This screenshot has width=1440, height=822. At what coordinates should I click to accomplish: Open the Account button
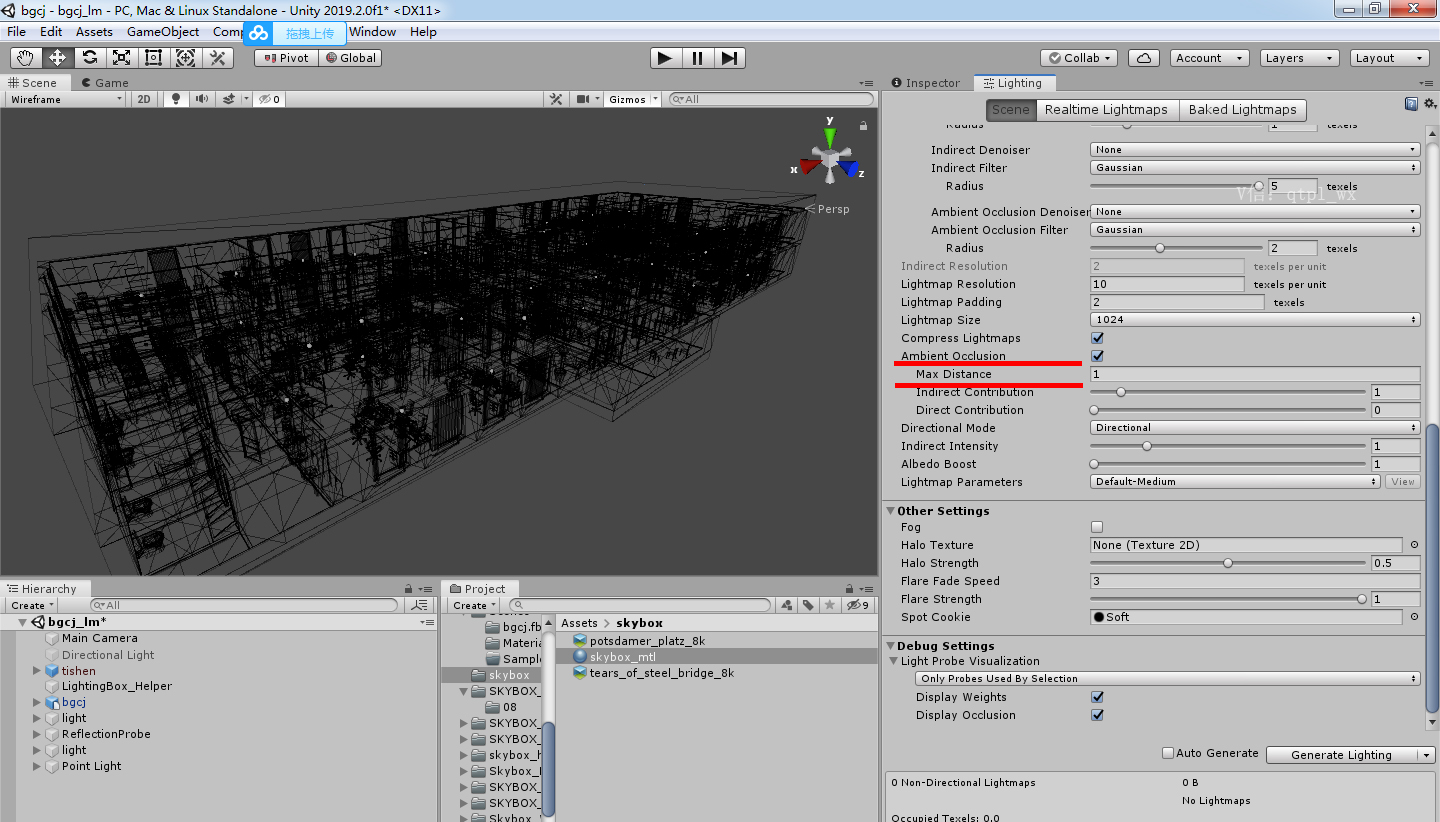1209,58
